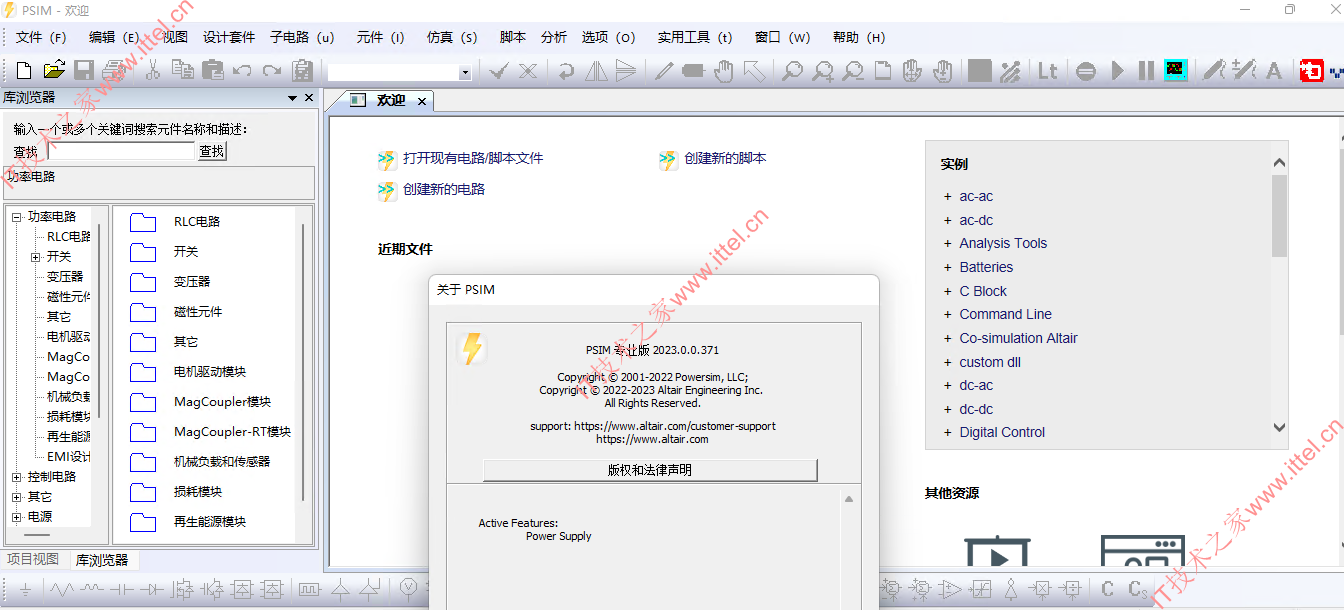Run the simulation with play icon
The image size is (1344, 610).
coord(1118,71)
